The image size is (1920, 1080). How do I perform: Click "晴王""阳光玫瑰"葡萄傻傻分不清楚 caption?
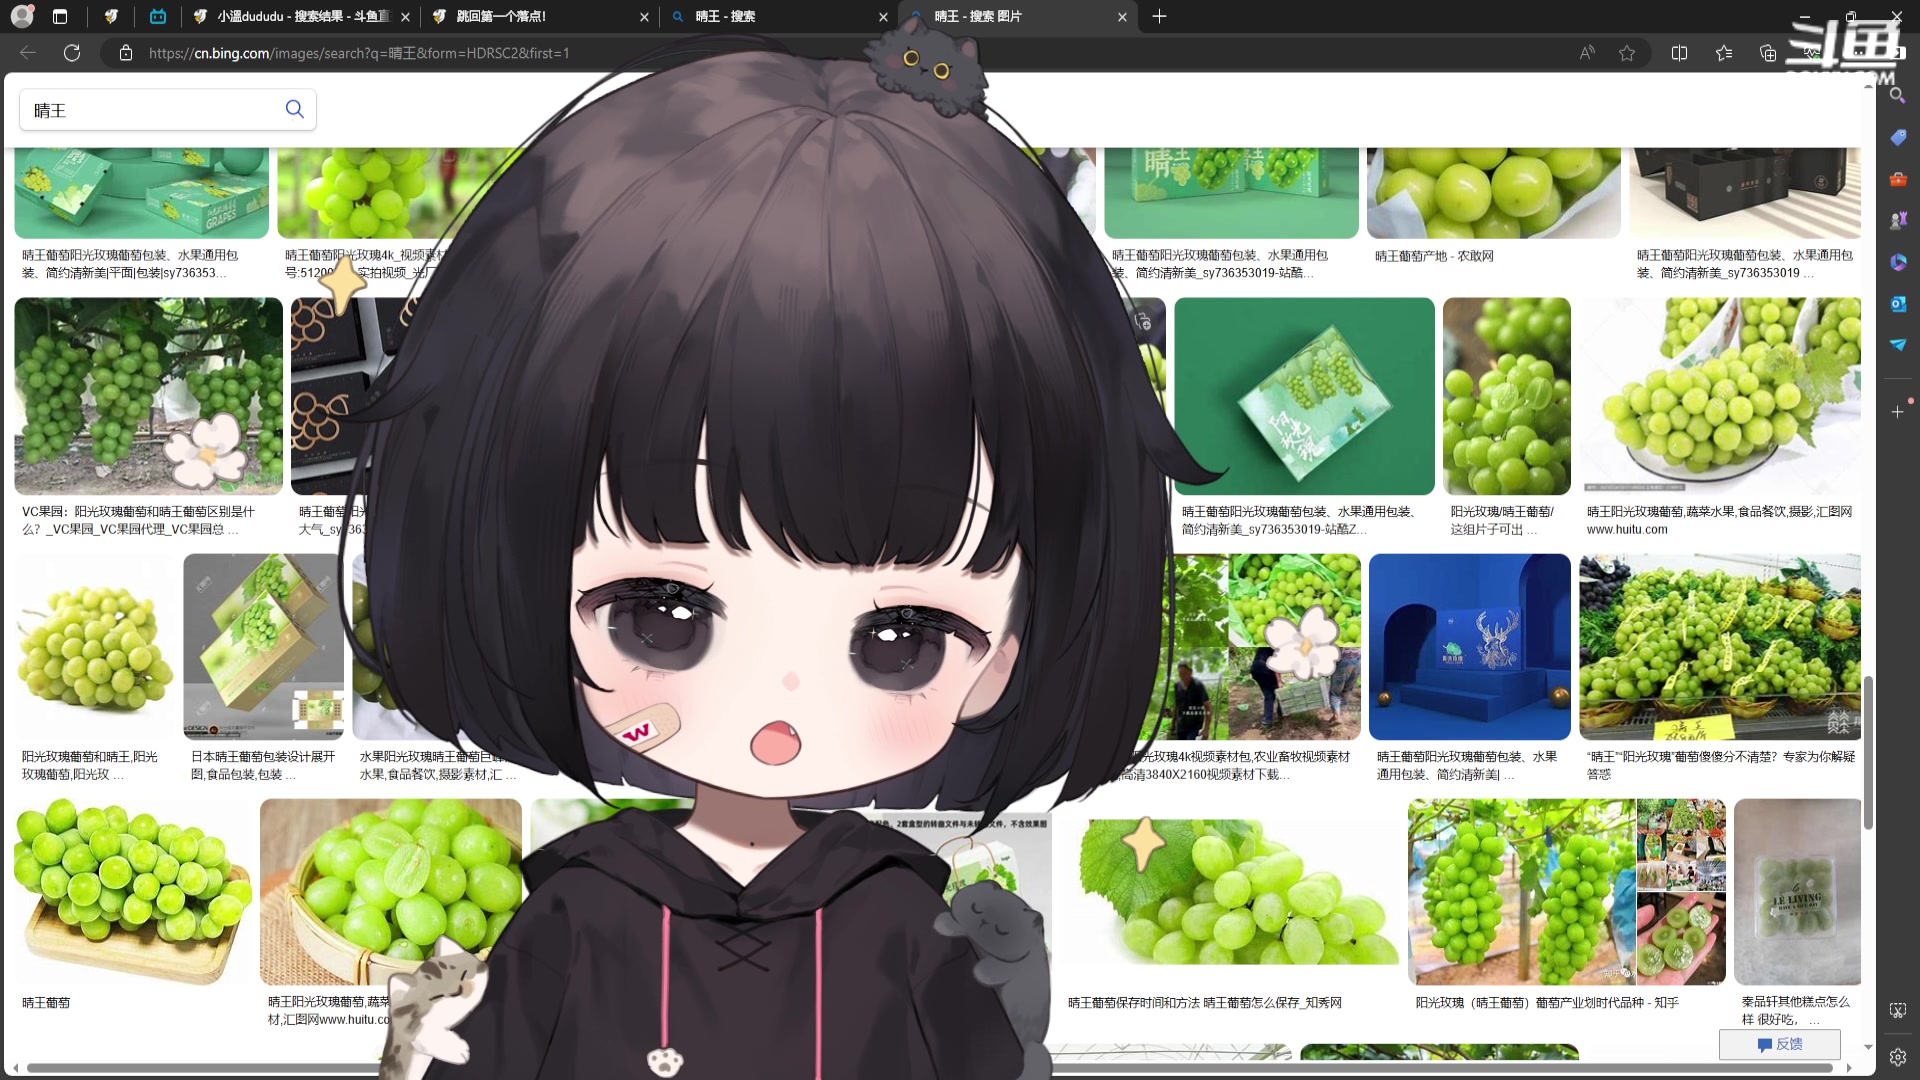pos(1720,765)
